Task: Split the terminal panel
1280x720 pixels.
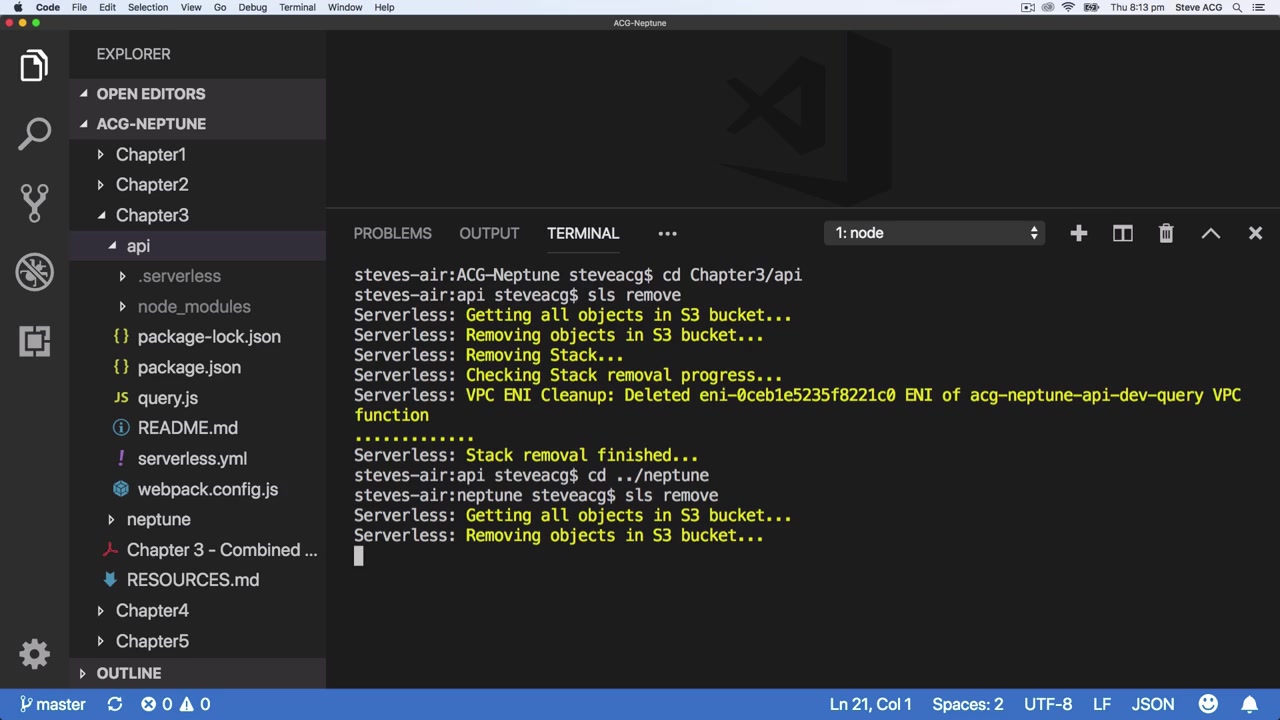Action: [x=1122, y=233]
